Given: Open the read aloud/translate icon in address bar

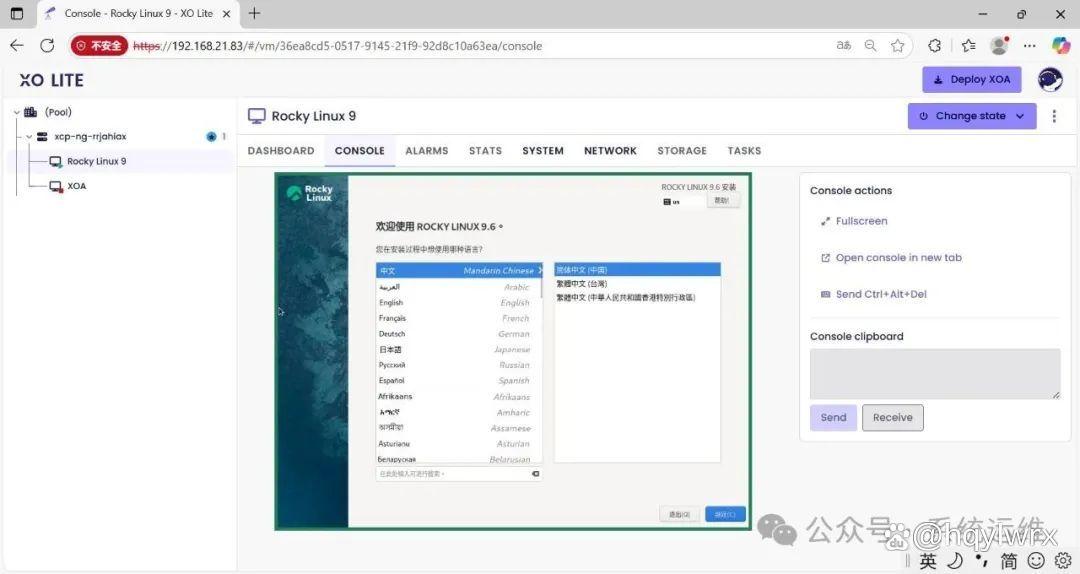Looking at the screenshot, I should (x=844, y=45).
